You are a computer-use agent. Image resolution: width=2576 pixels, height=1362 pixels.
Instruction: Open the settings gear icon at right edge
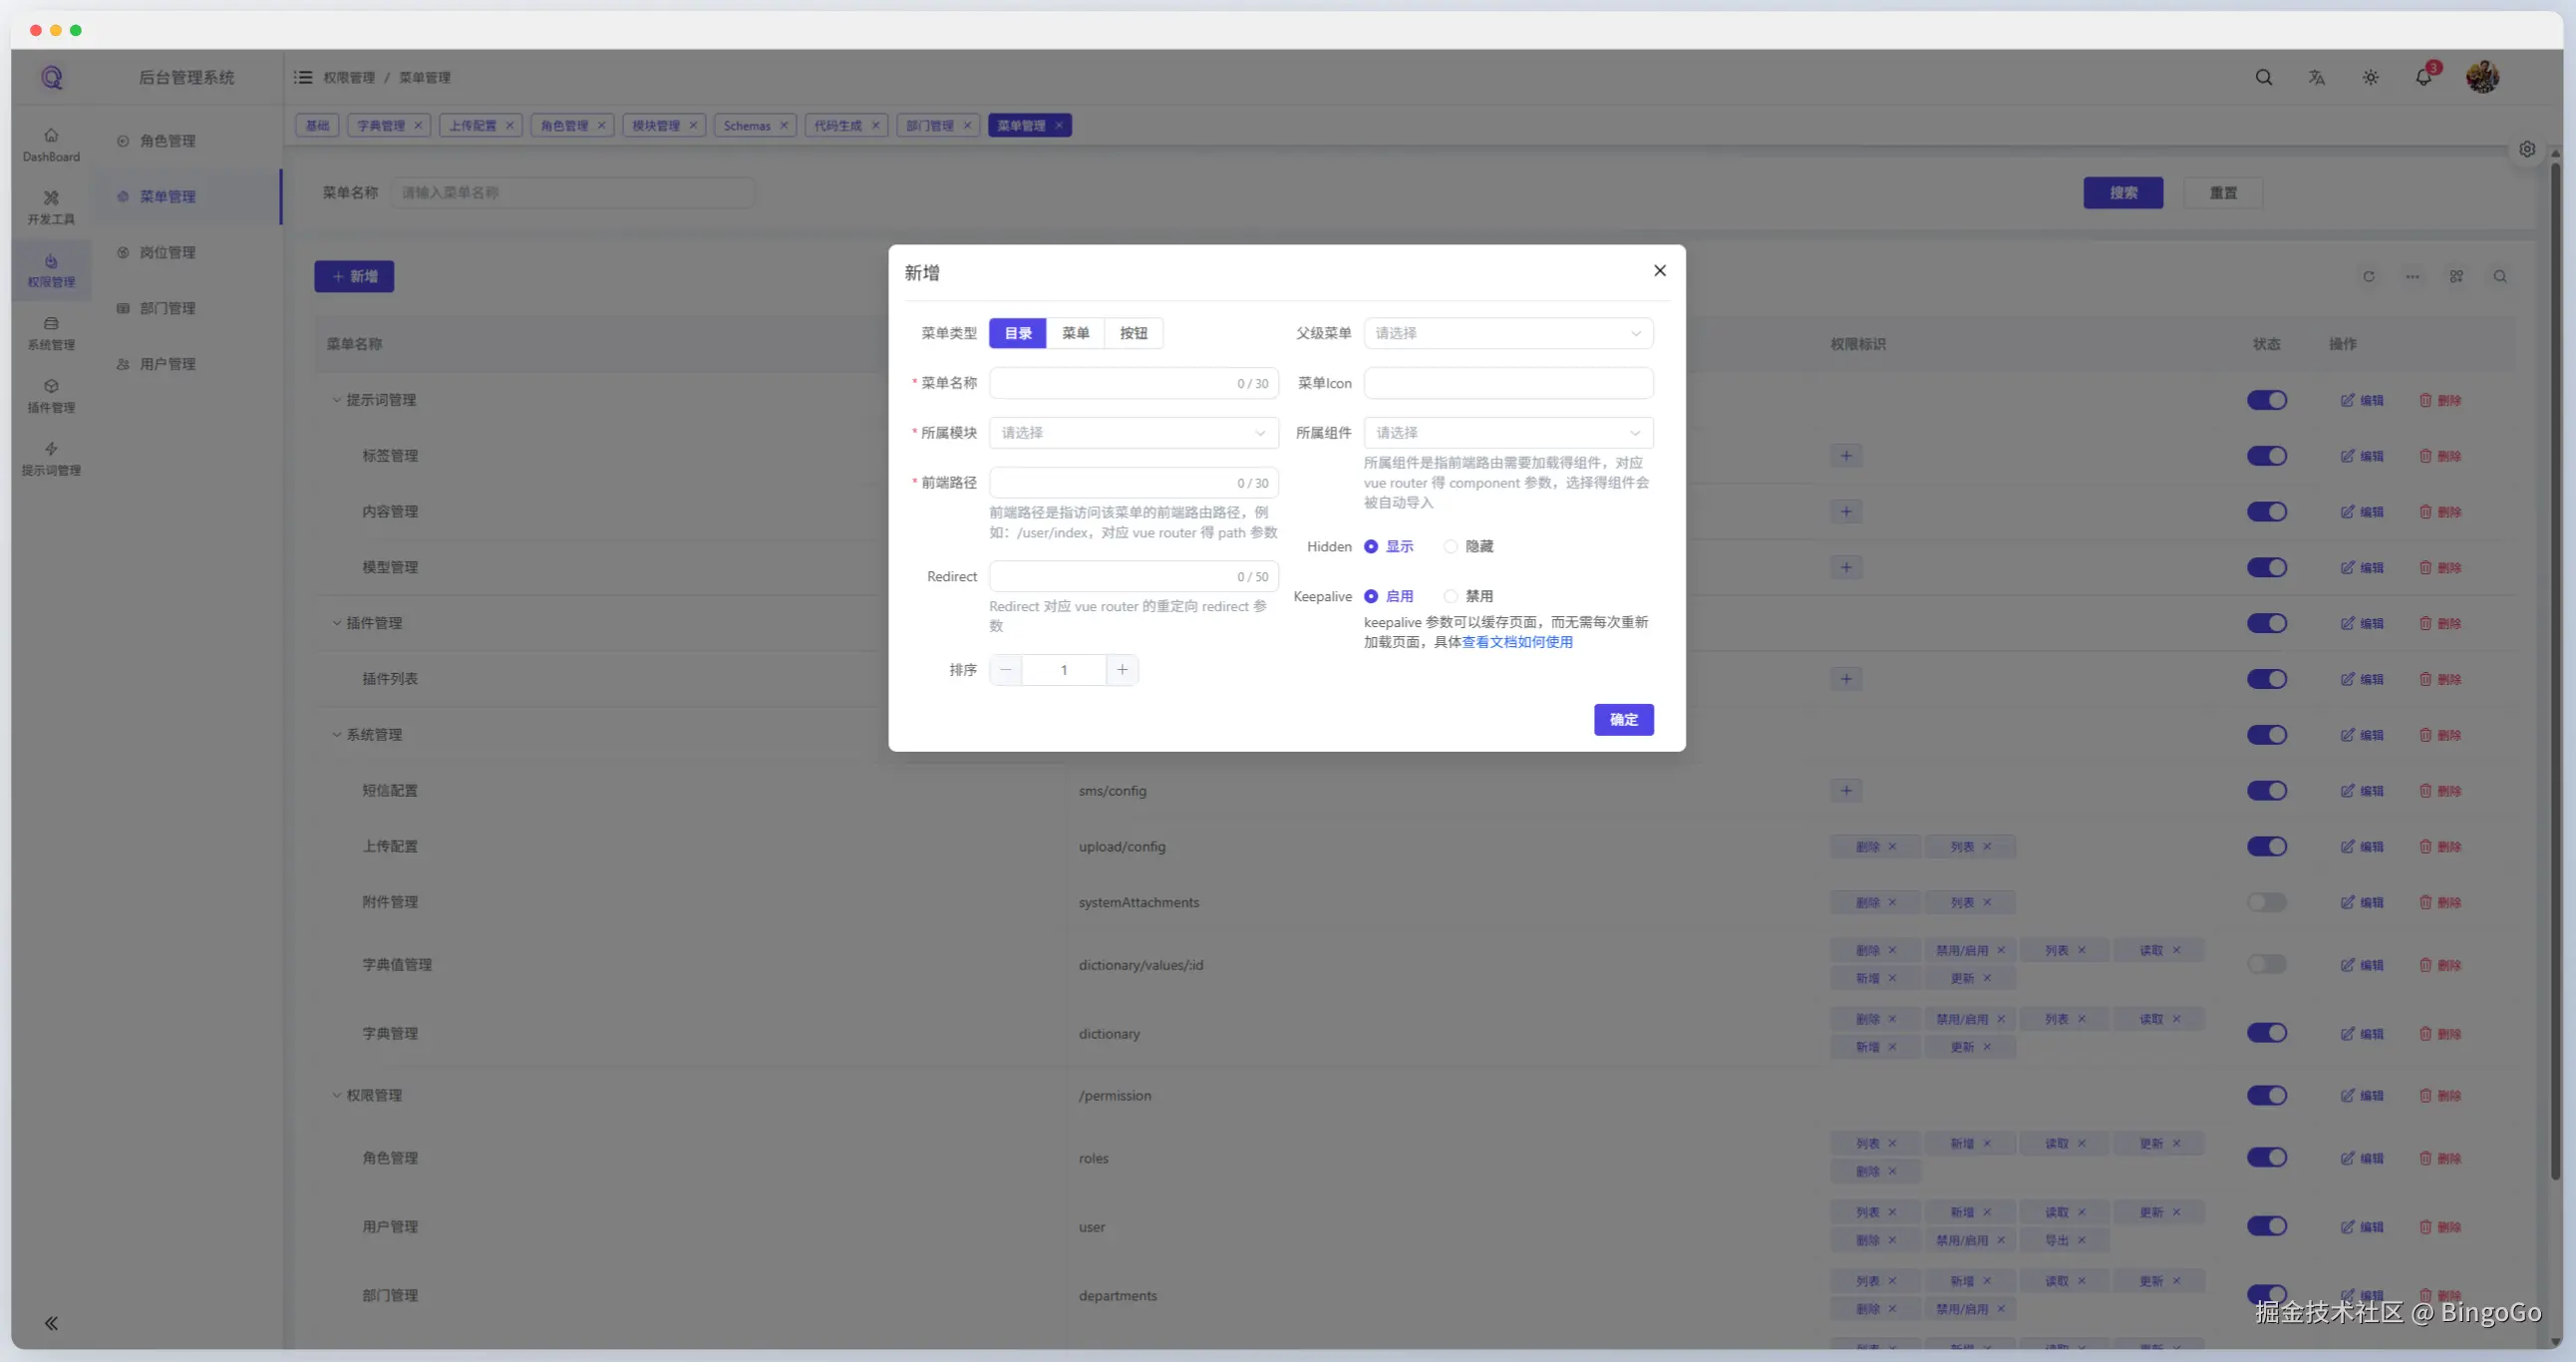(x=2527, y=149)
